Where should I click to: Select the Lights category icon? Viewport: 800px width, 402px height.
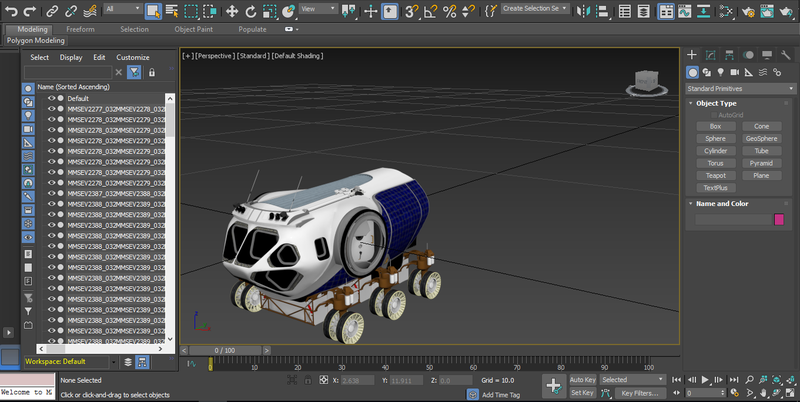pyautogui.click(x=721, y=73)
